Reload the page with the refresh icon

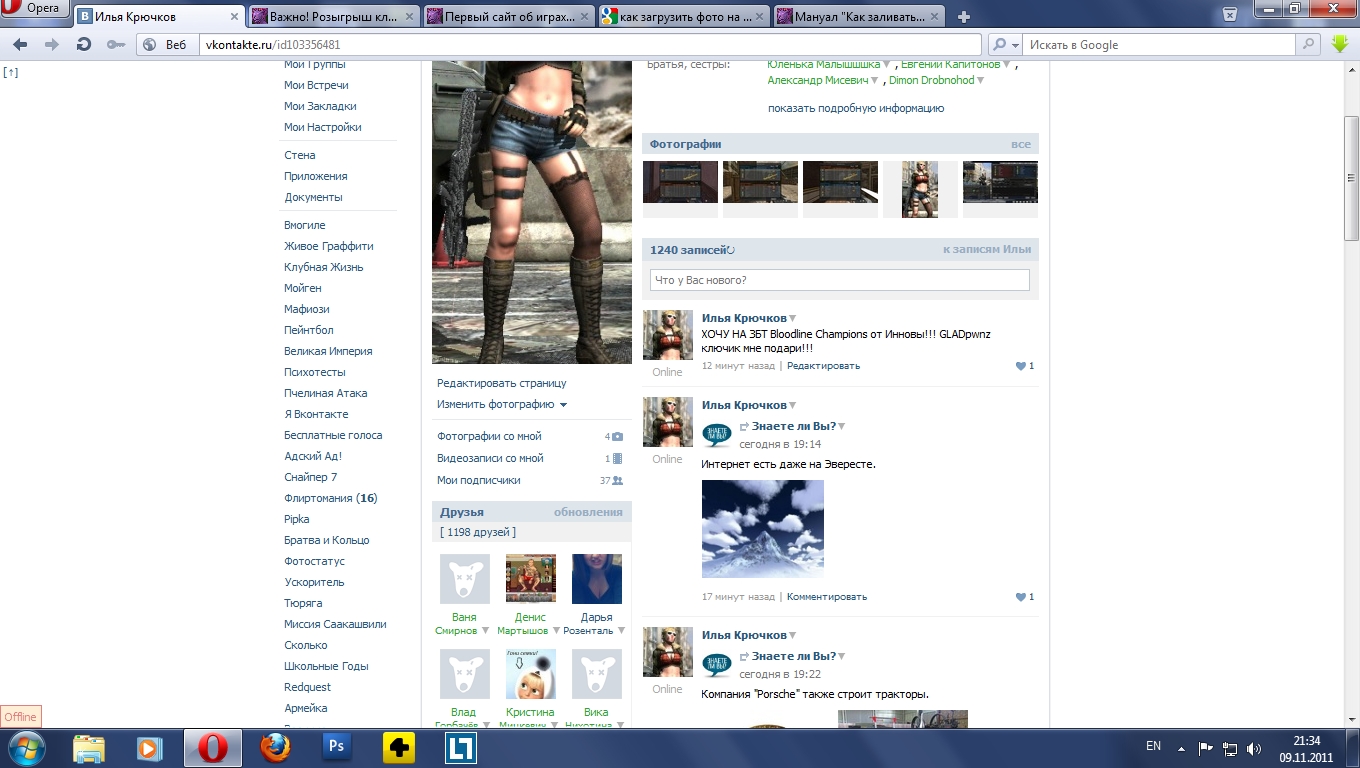click(x=84, y=45)
